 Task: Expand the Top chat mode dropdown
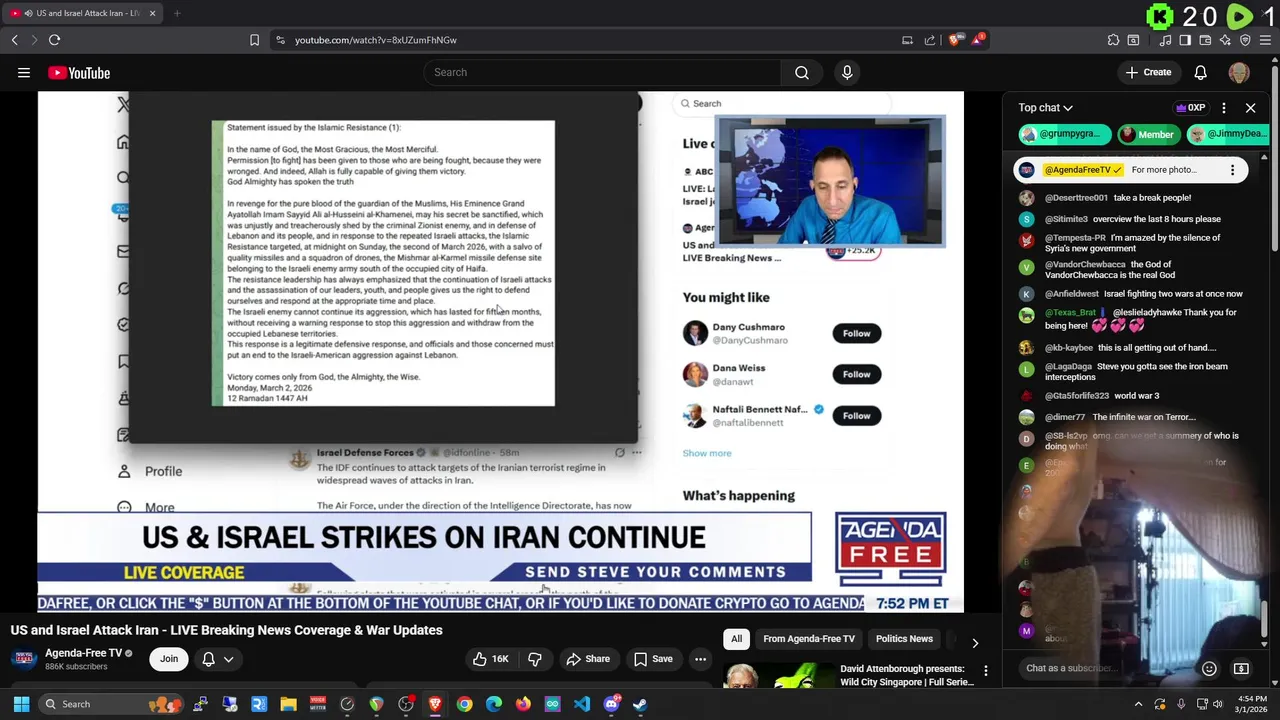pyautogui.click(x=1045, y=107)
